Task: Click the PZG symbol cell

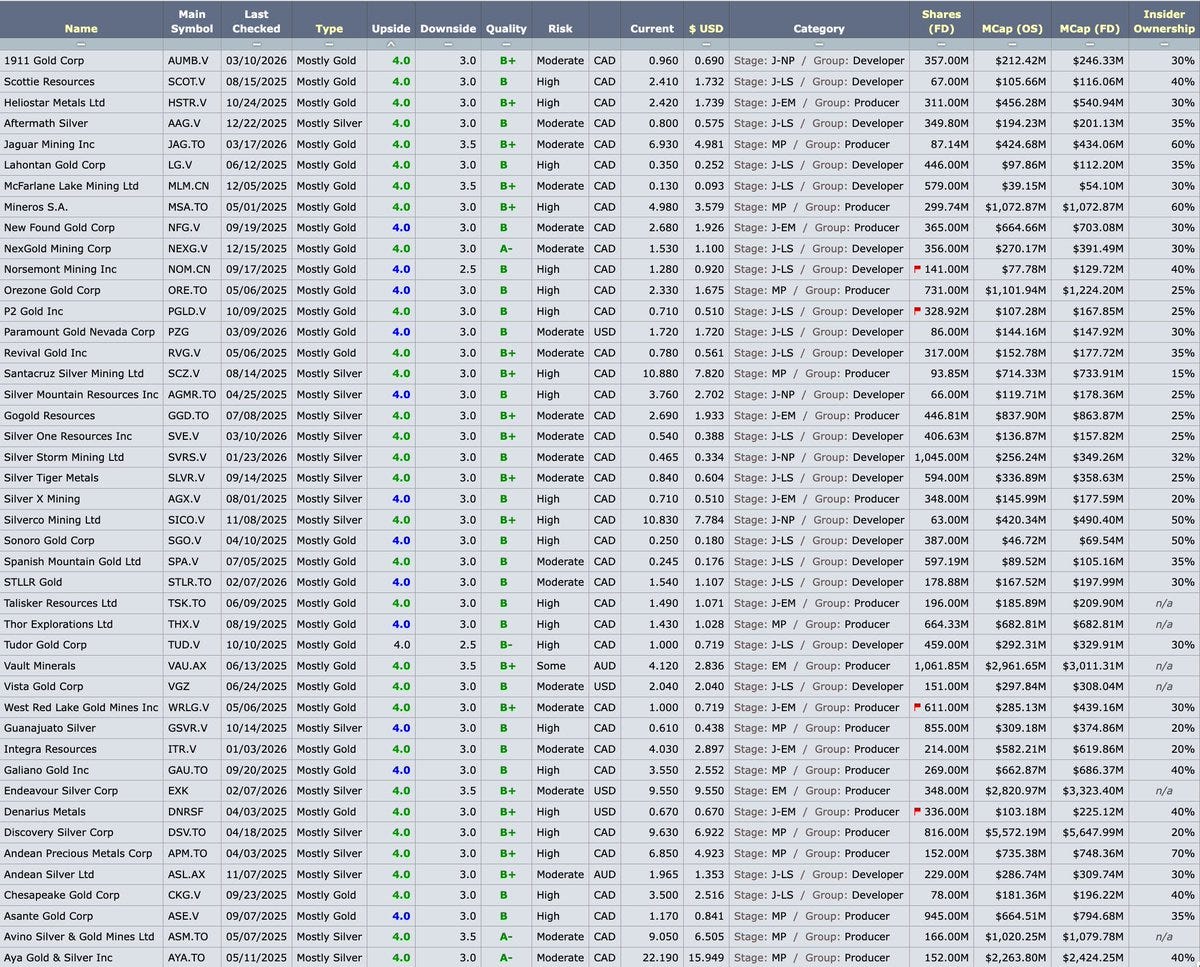Action: click(x=179, y=332)
